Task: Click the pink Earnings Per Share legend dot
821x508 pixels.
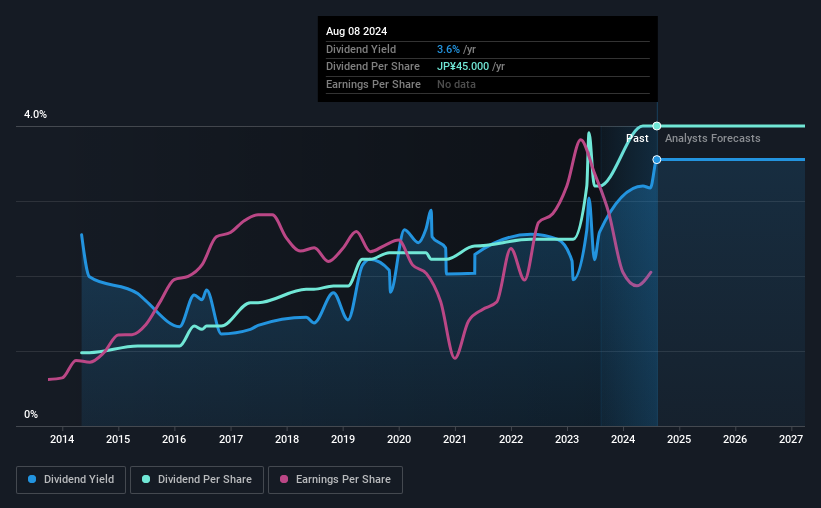Action: pyautogui.click(x=284, y=479)
